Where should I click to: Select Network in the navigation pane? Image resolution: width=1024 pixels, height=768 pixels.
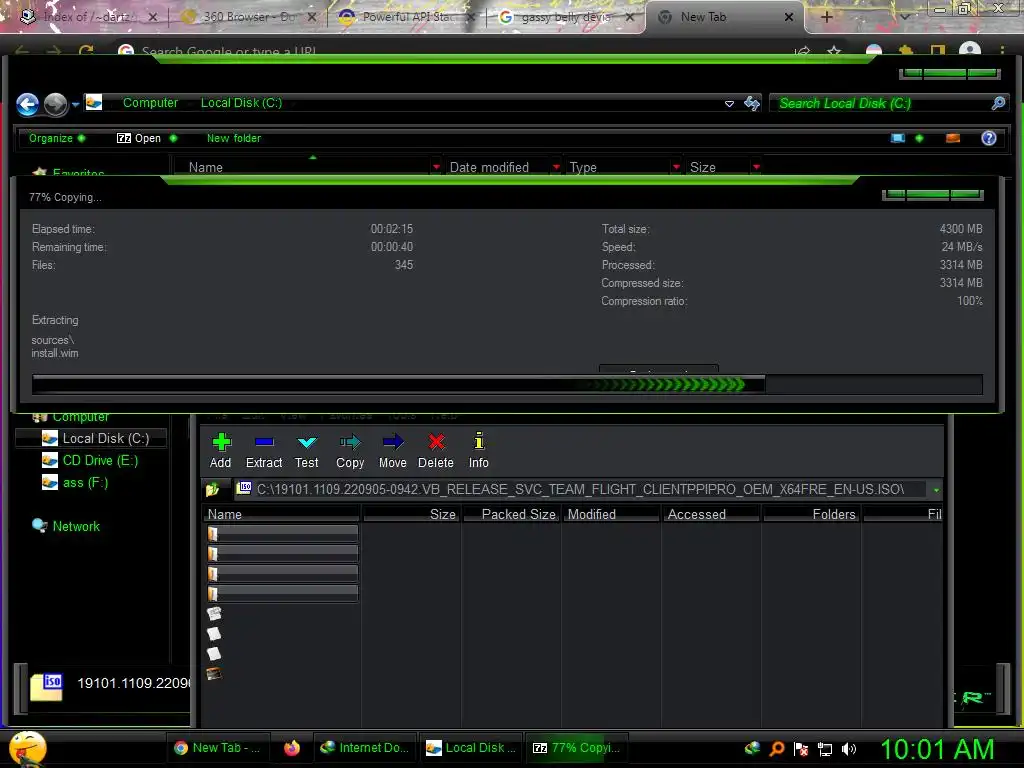point(66,526)
